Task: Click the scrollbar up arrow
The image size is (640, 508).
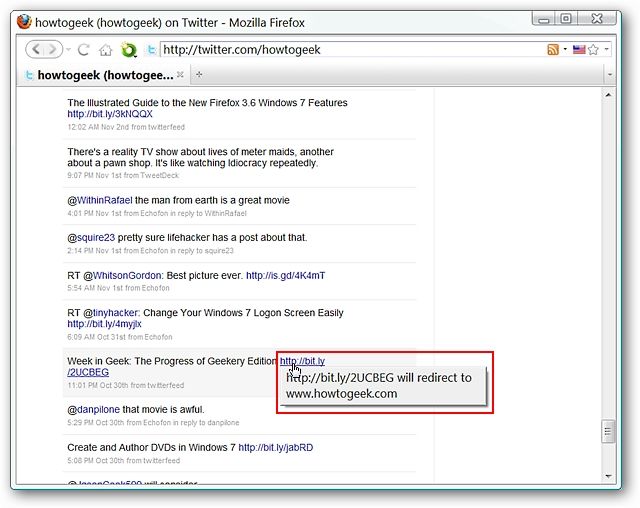Action: [608, 95]
